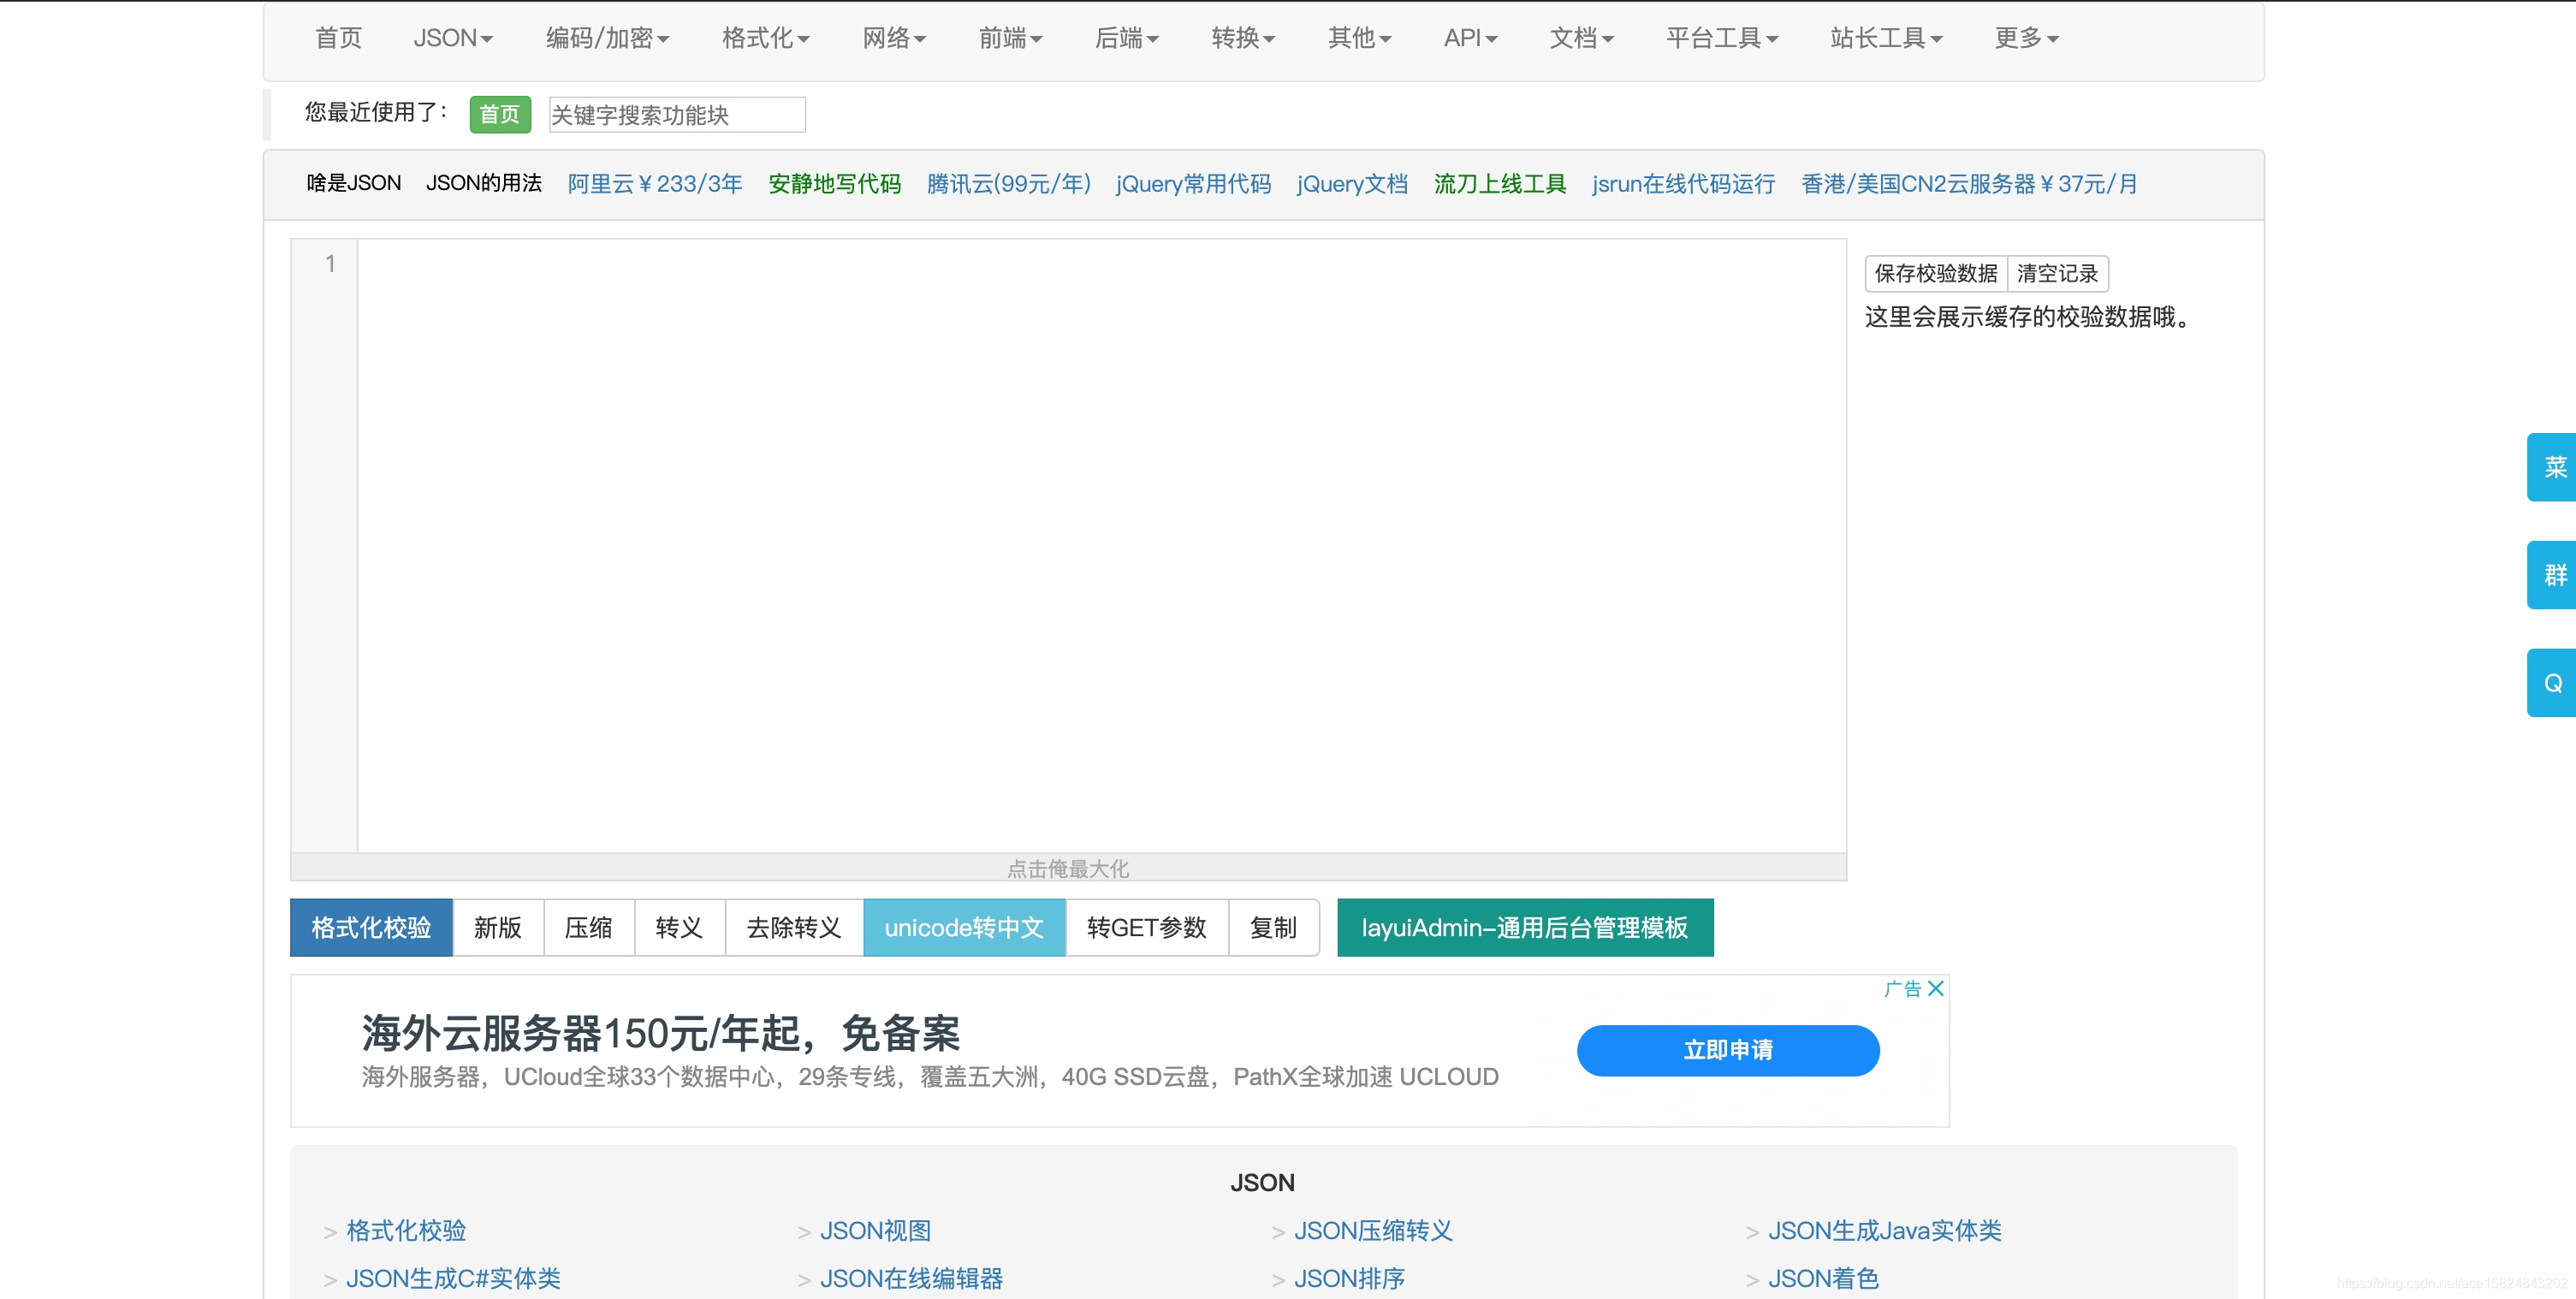Expand the 编码/加密 dropdown menu
The image size is (2576, 1299).
607,38
